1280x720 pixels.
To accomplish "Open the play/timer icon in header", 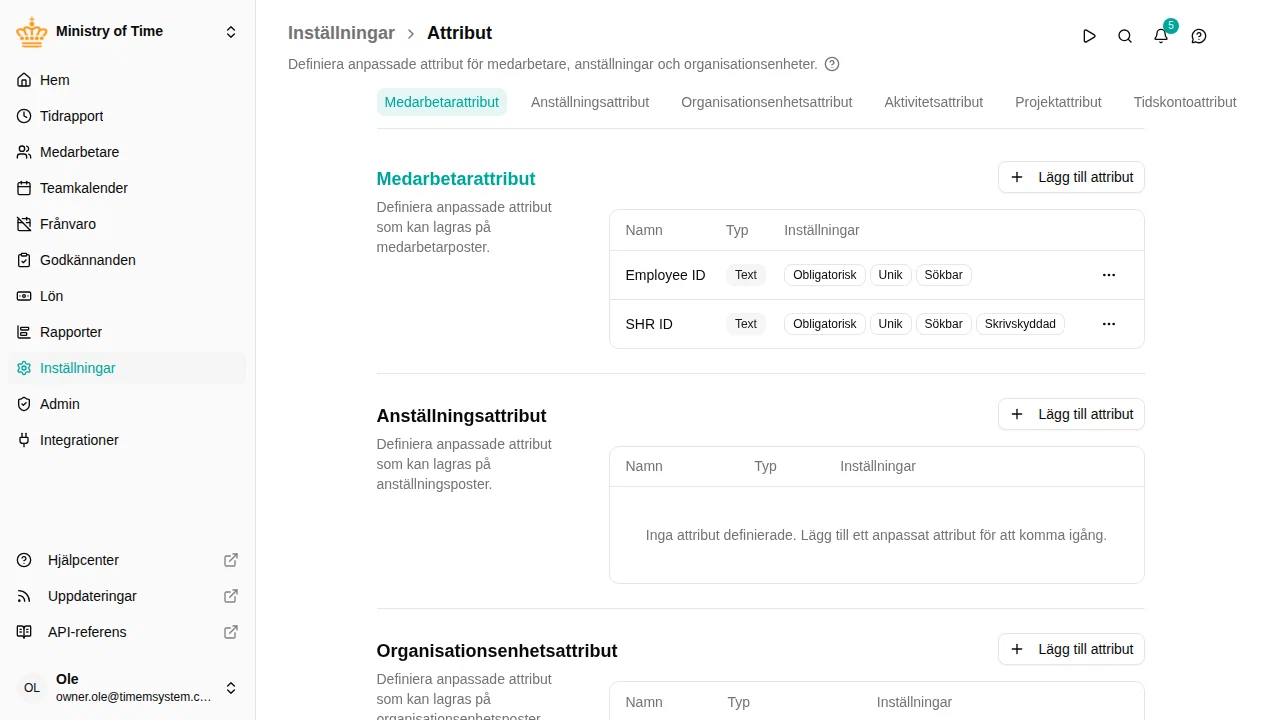I will tap(1089, 36).
